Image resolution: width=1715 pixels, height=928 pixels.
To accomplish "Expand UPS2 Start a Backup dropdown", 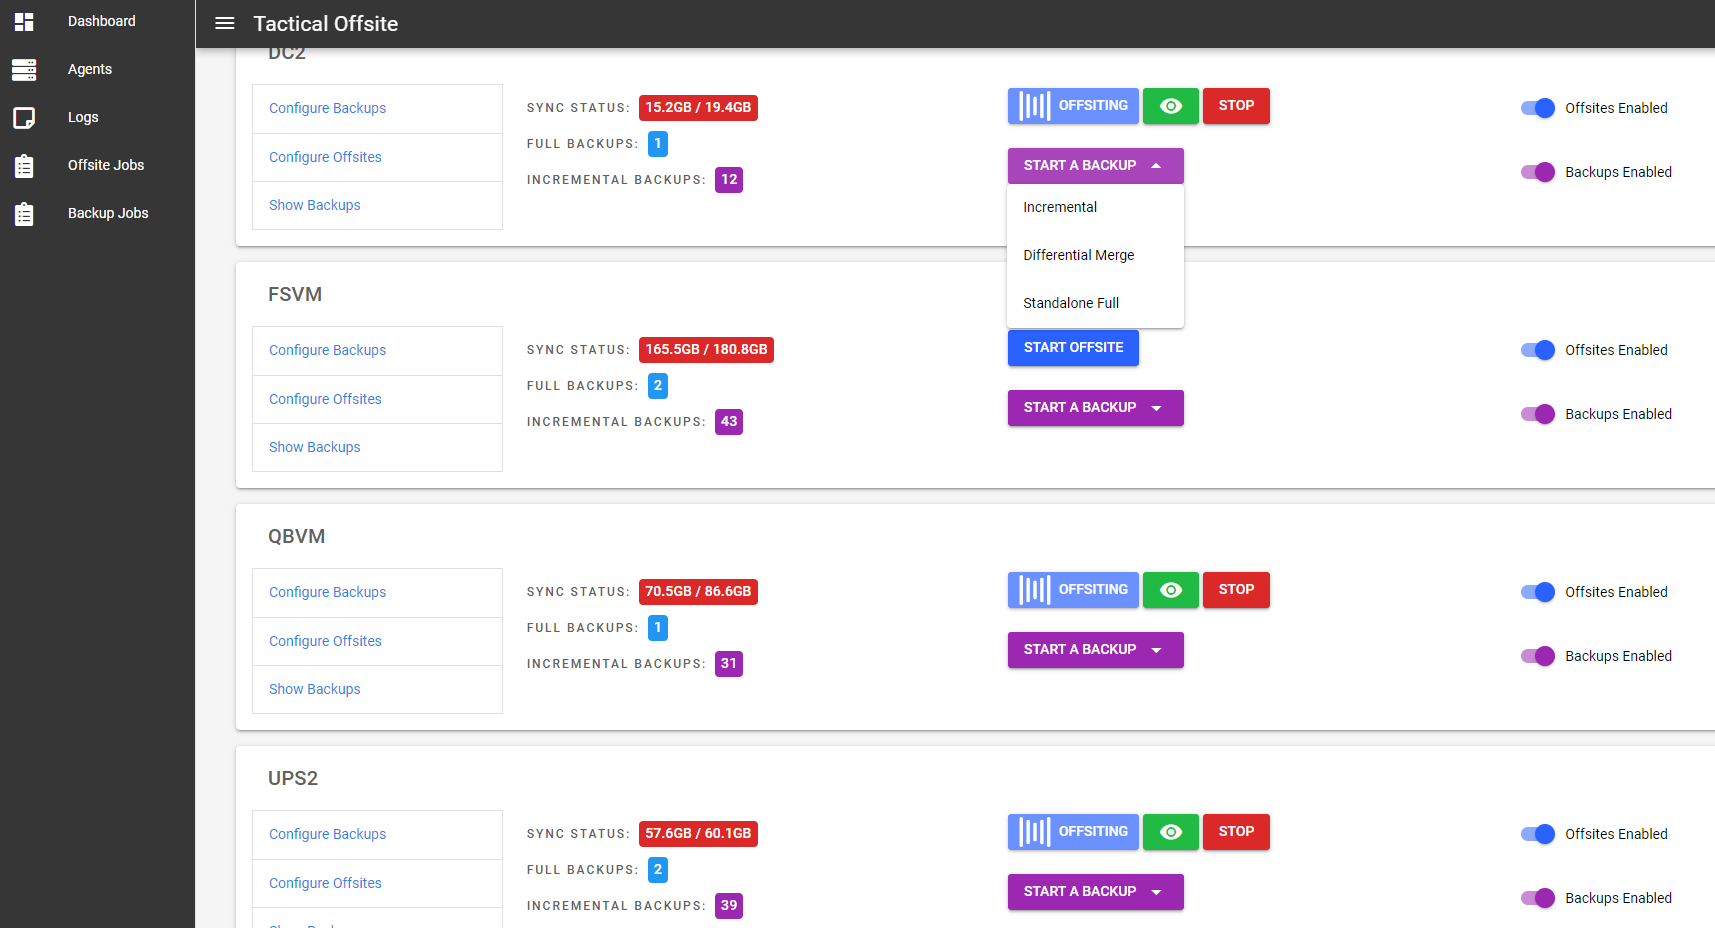I will coord(1096,892).
